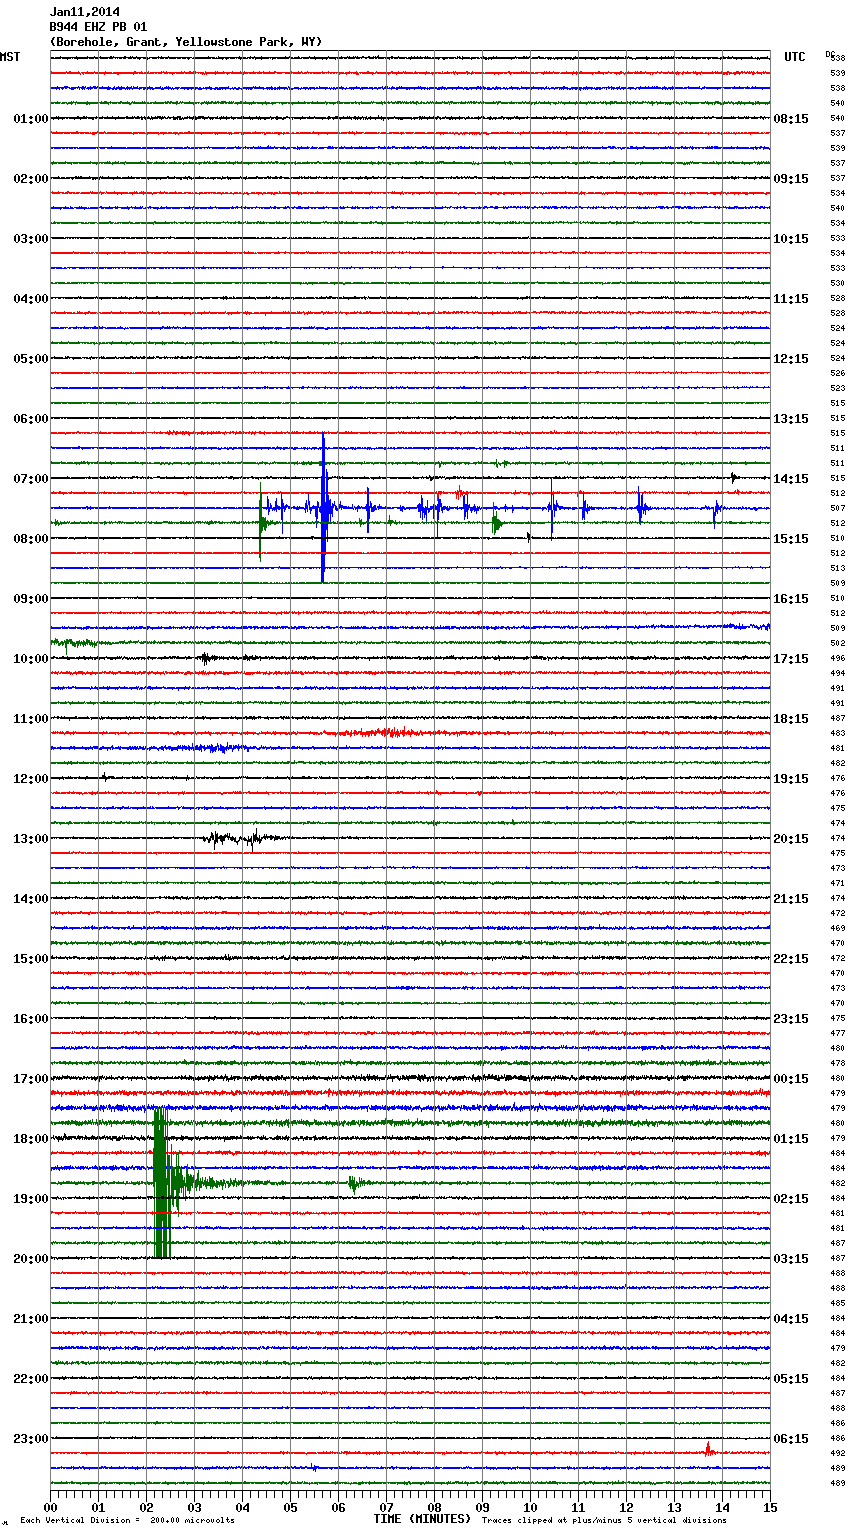Click the UTC timezone label

(x=795, y=57)
